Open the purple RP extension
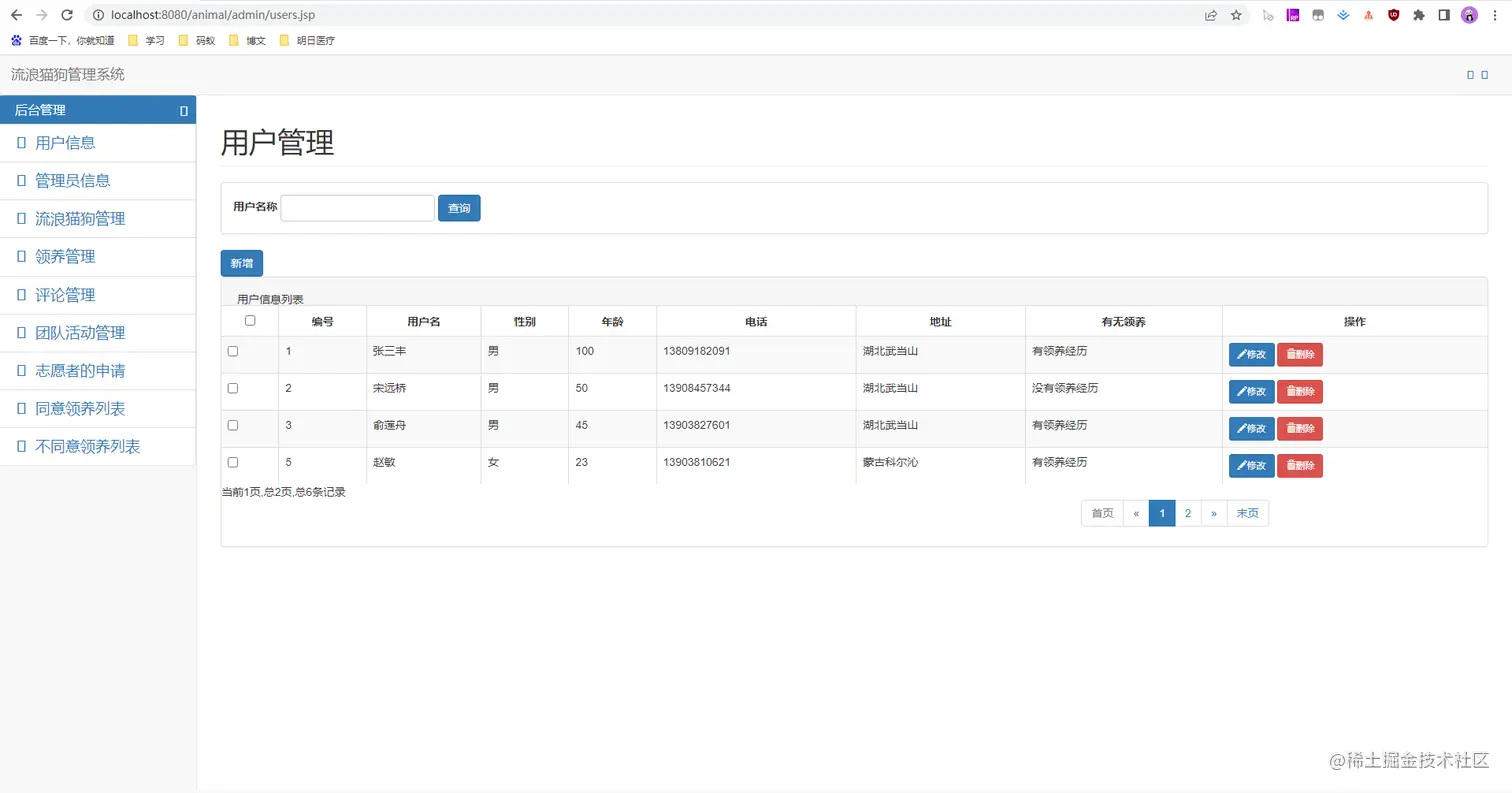Viewport: 1512px width, 793px height. point(1293,15)
